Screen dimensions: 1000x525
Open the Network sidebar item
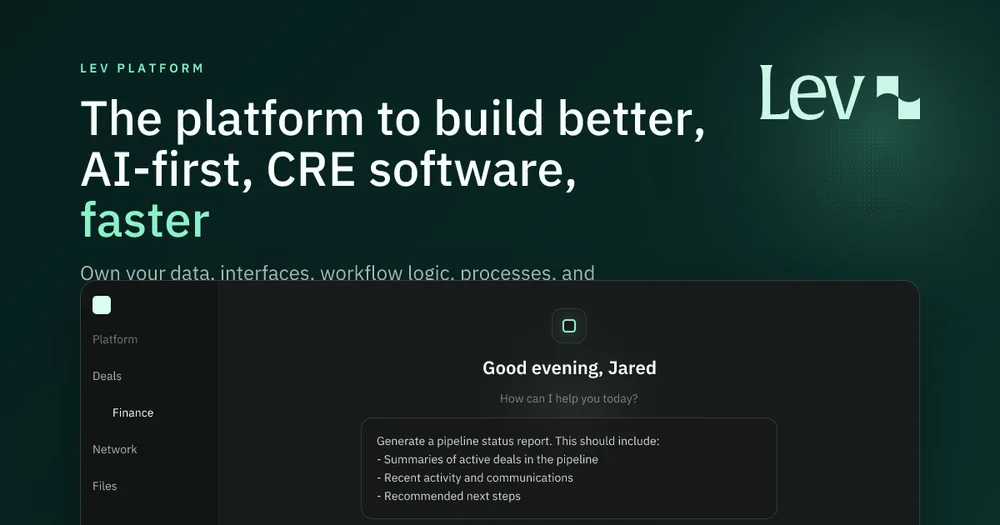coord(115,449)
